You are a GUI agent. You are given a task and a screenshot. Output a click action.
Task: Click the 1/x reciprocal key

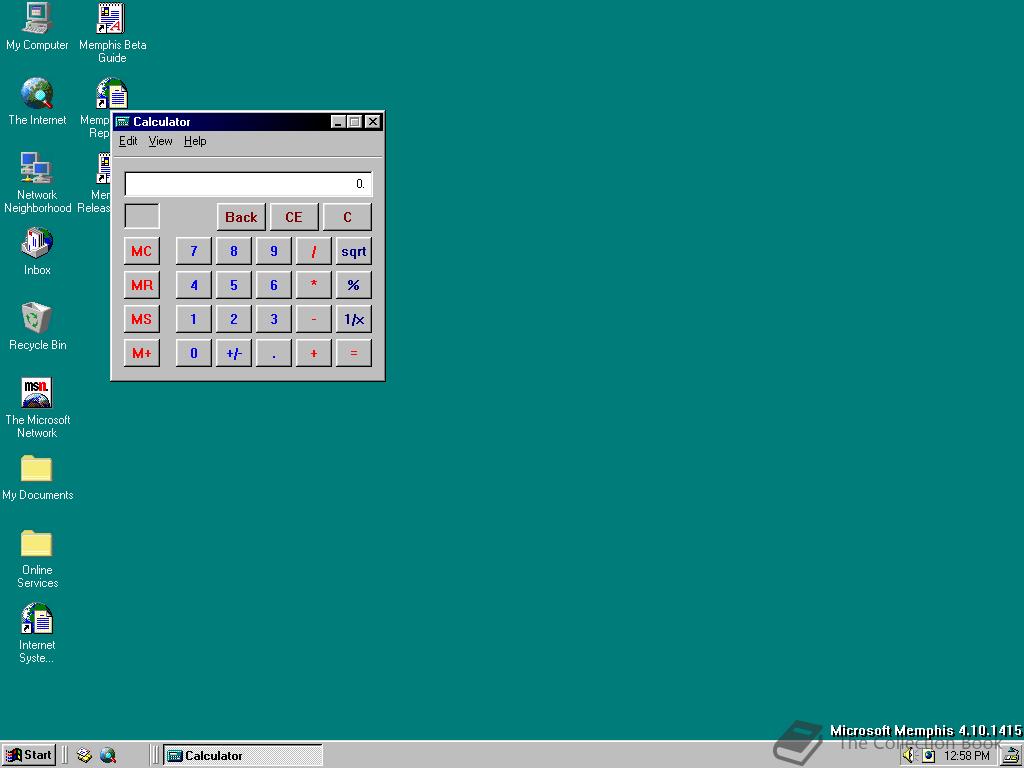(353, 319)
